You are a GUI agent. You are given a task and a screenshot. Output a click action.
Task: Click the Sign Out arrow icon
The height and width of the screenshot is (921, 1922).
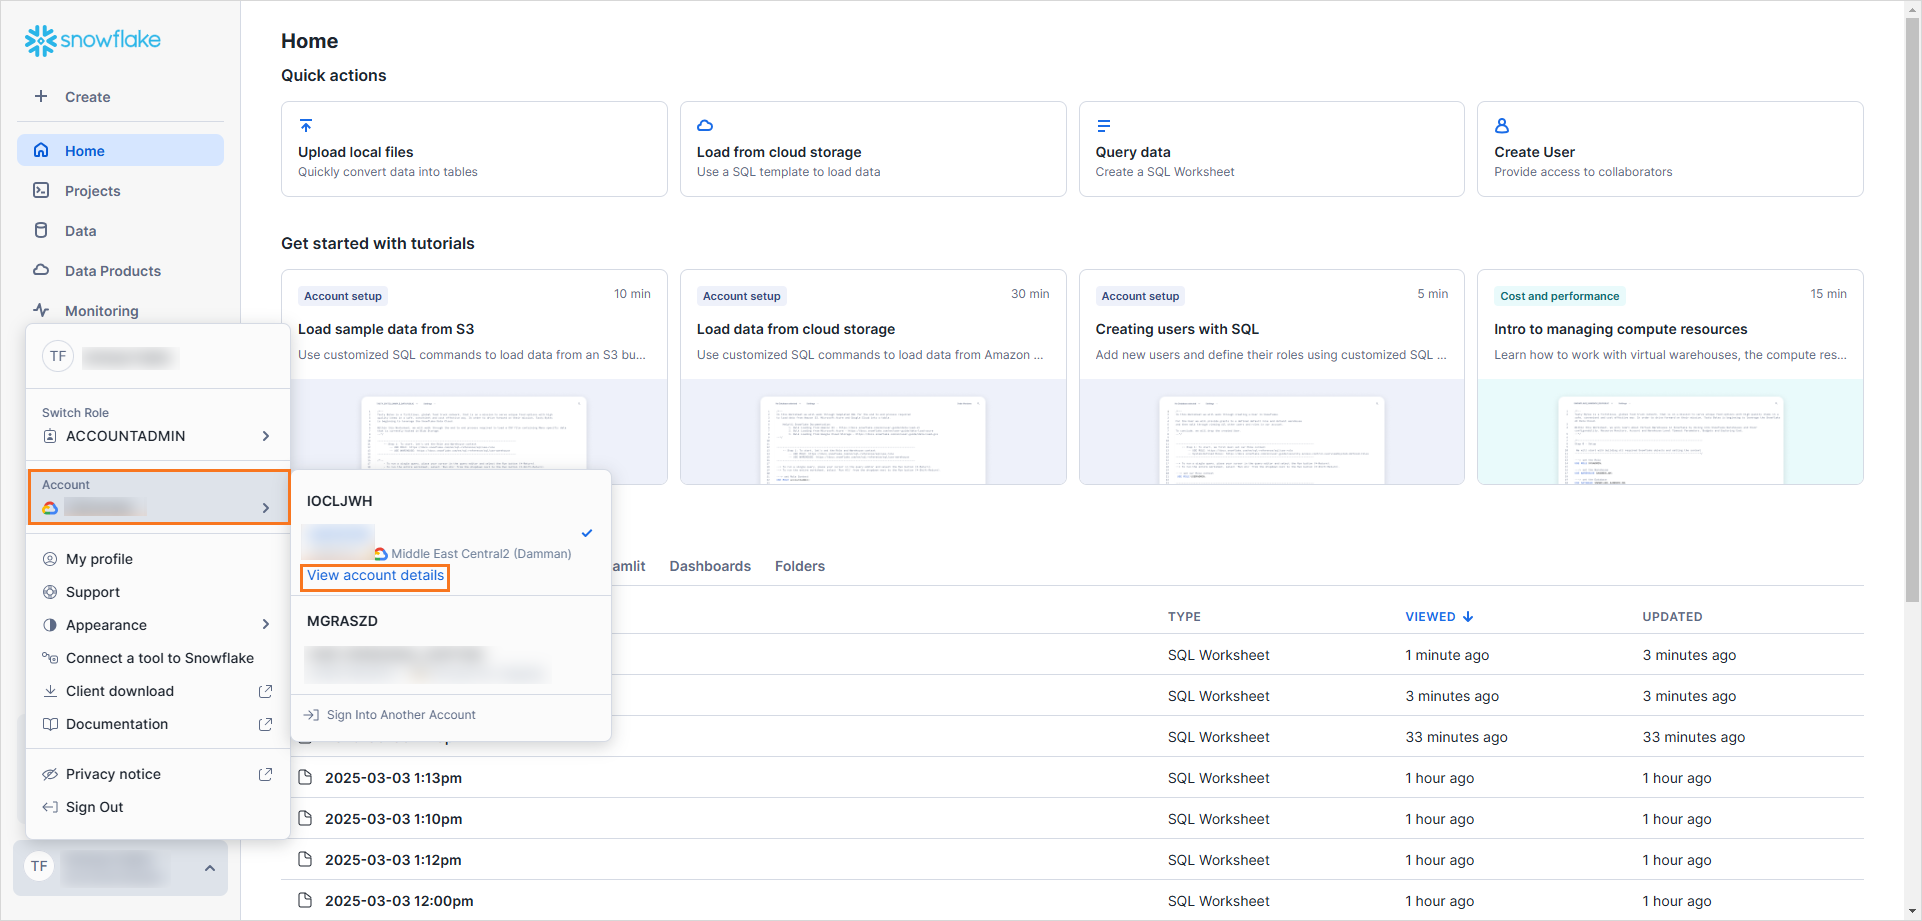[x=50, y=807]
